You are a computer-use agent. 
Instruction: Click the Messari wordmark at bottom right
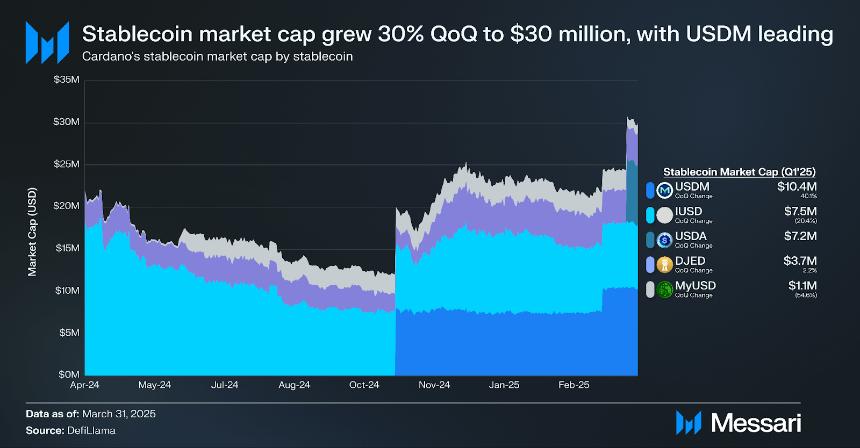coord(755,422)
